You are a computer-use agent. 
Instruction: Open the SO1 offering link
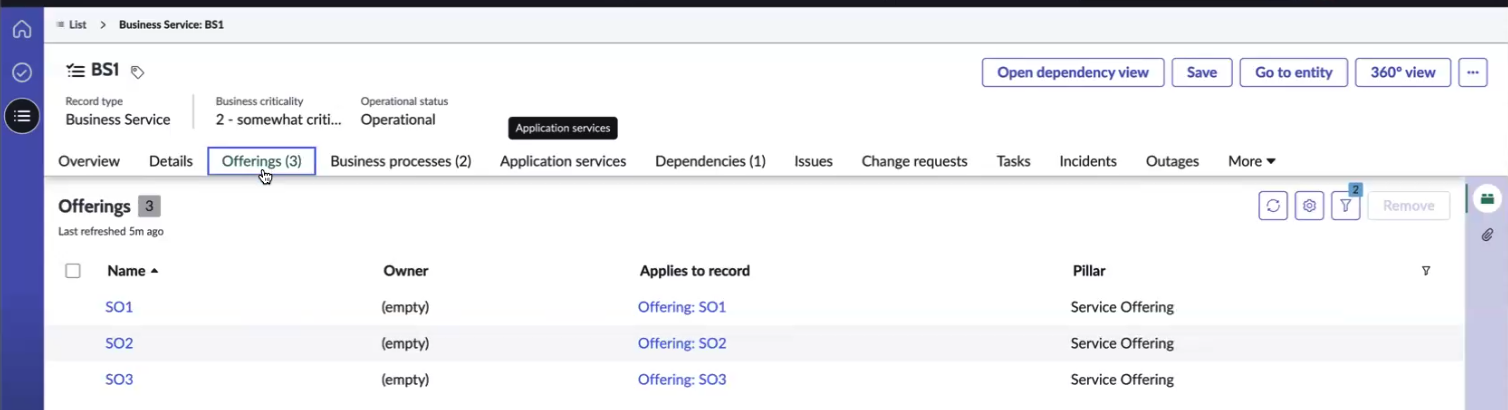click(x=119, y=307)
